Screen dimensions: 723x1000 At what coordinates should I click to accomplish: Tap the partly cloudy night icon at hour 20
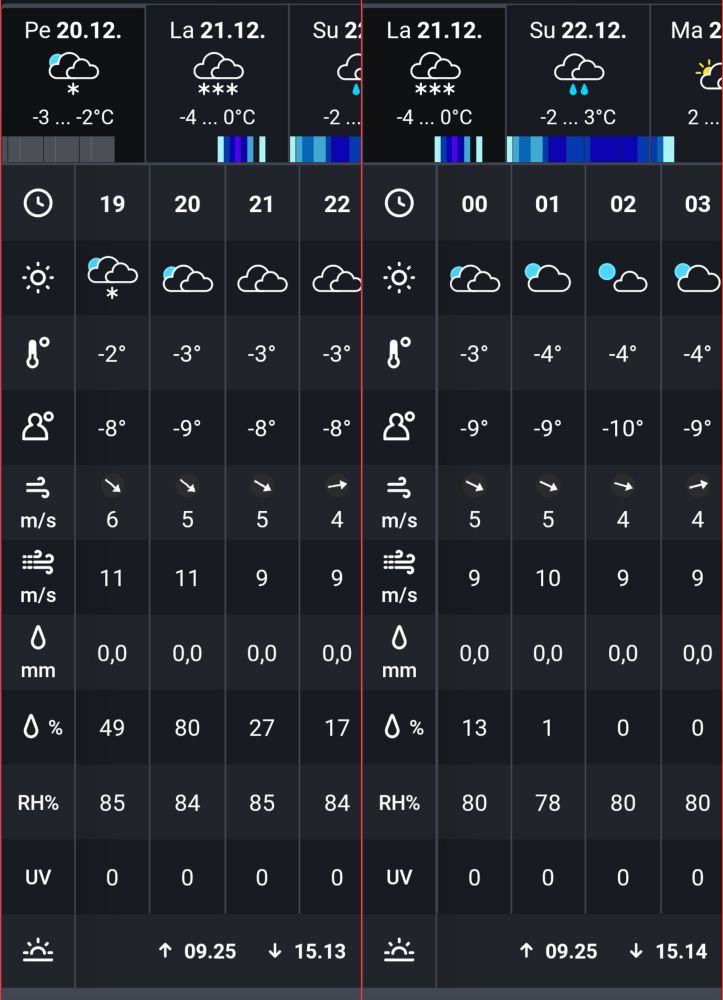[187, 279]
